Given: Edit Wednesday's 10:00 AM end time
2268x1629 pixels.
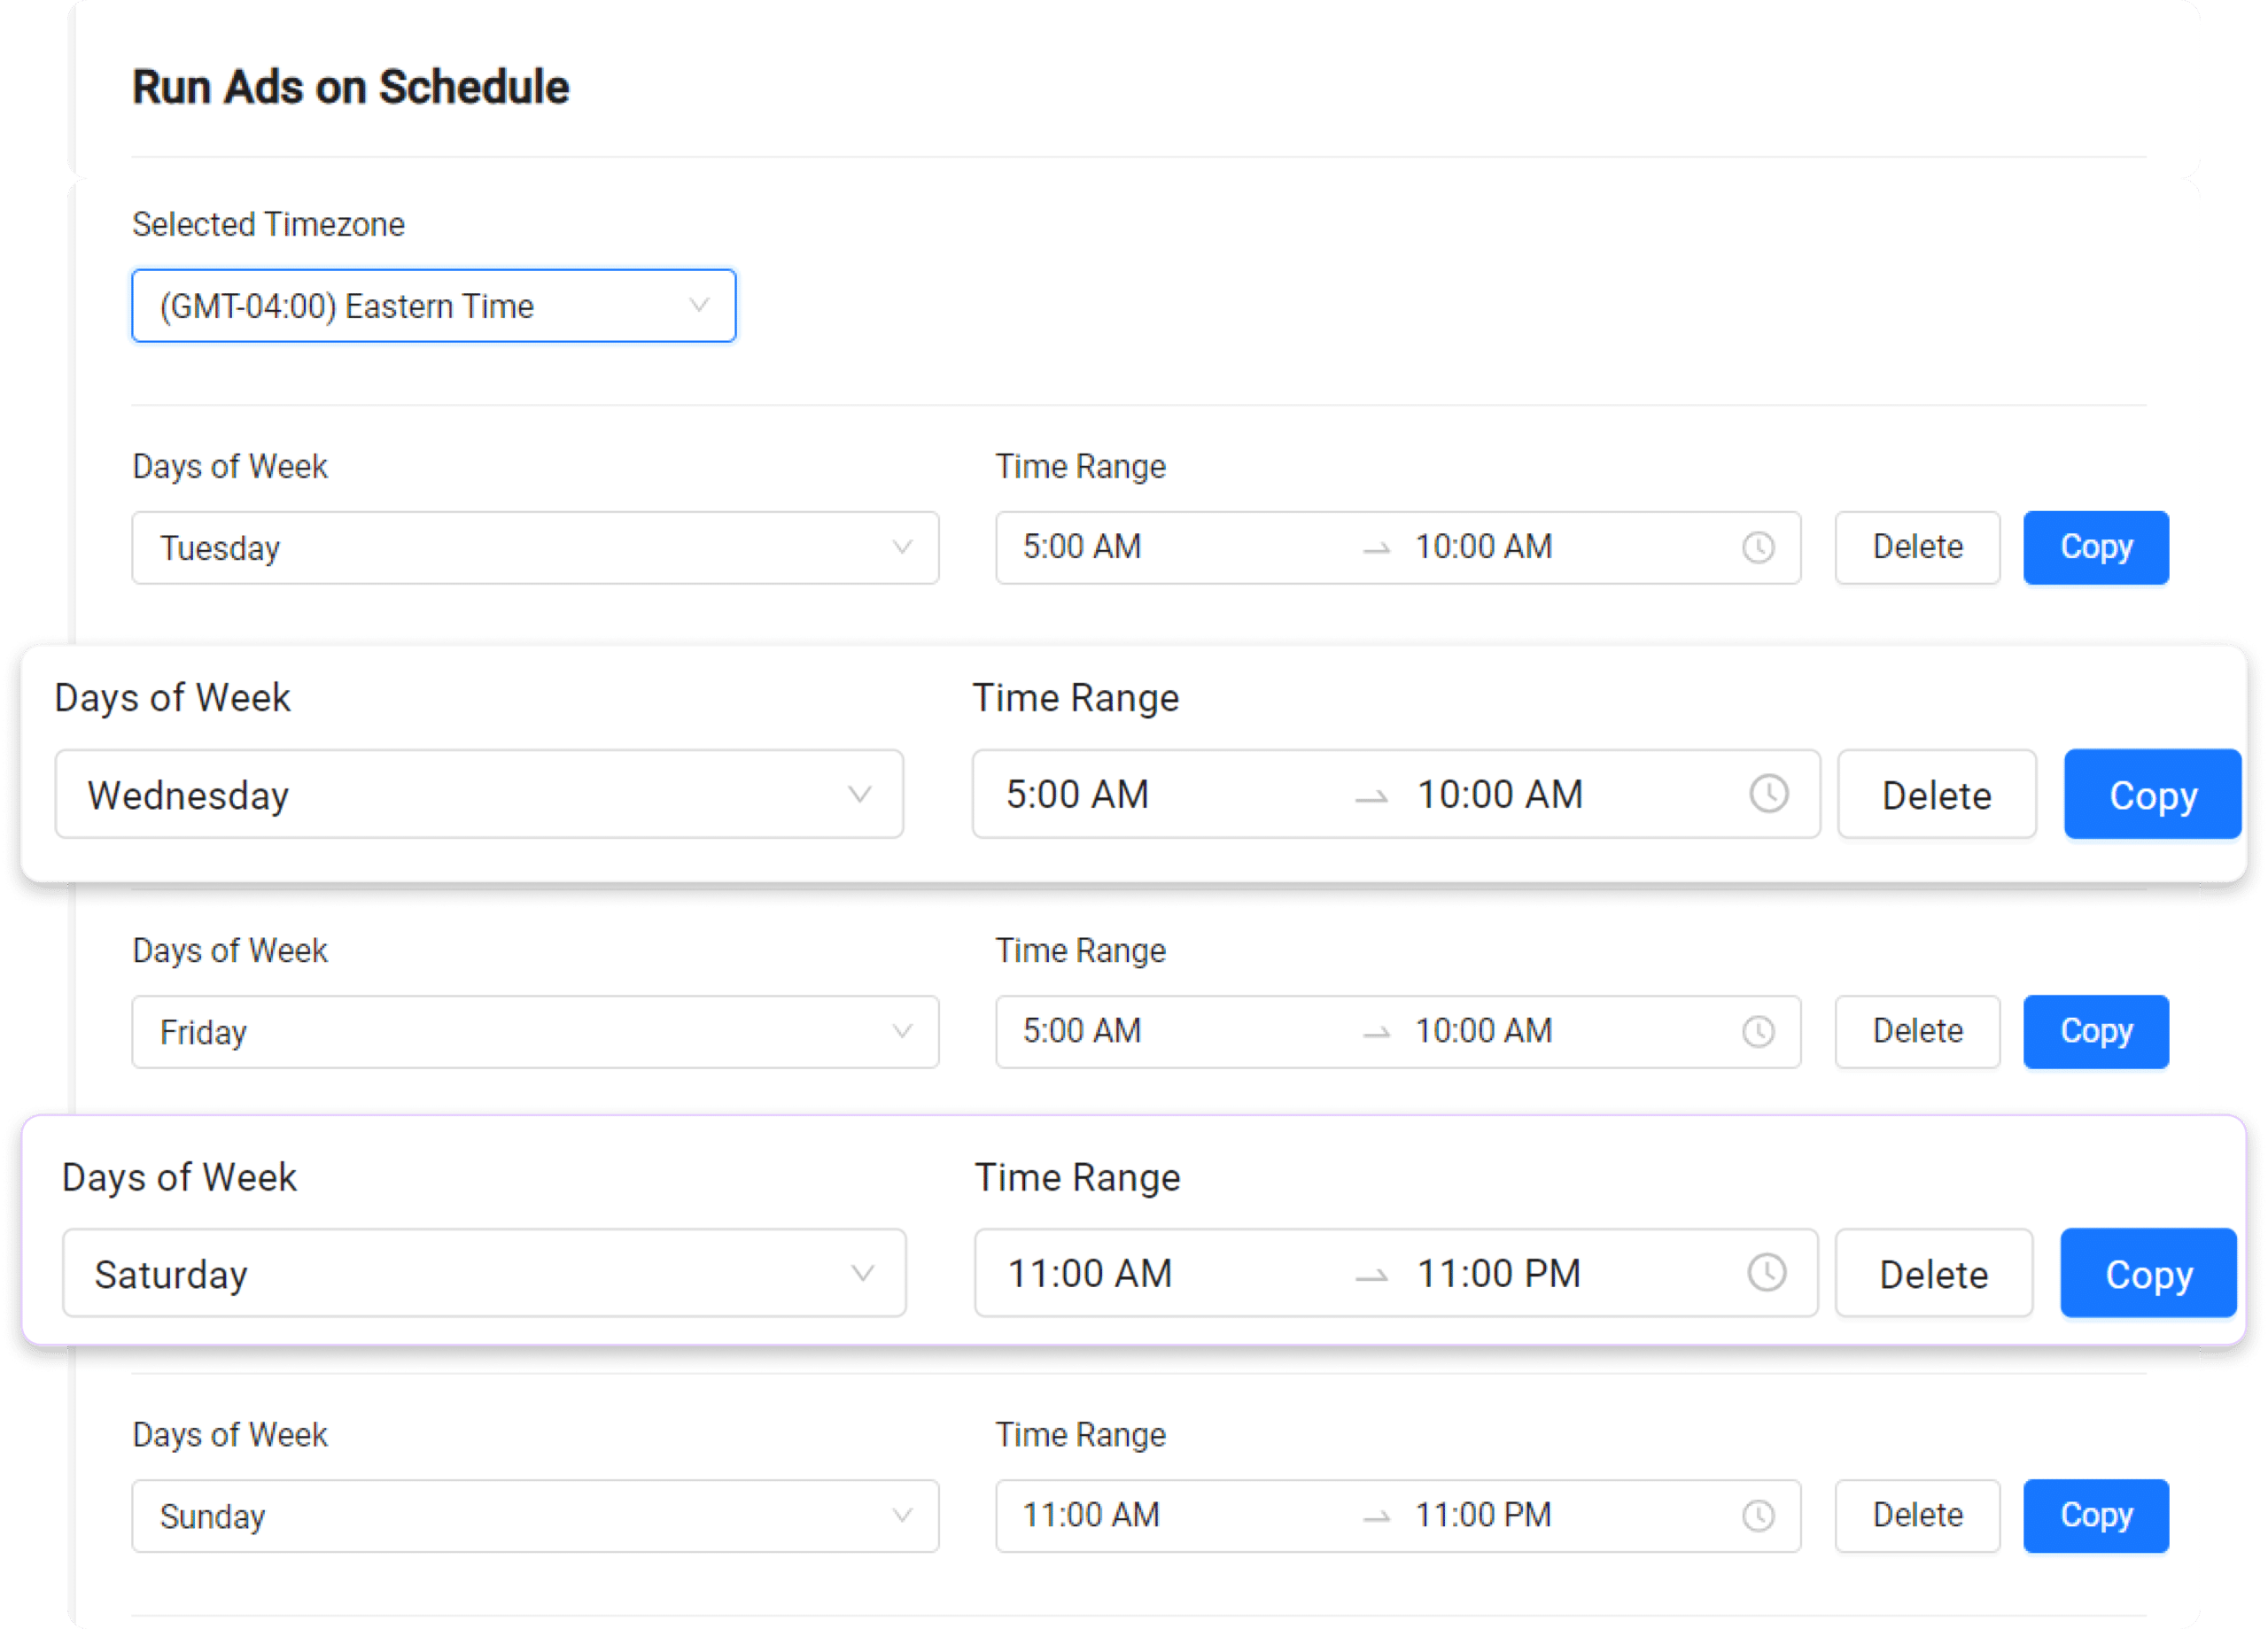Looking at the screenshot, I should [1500, 795].
